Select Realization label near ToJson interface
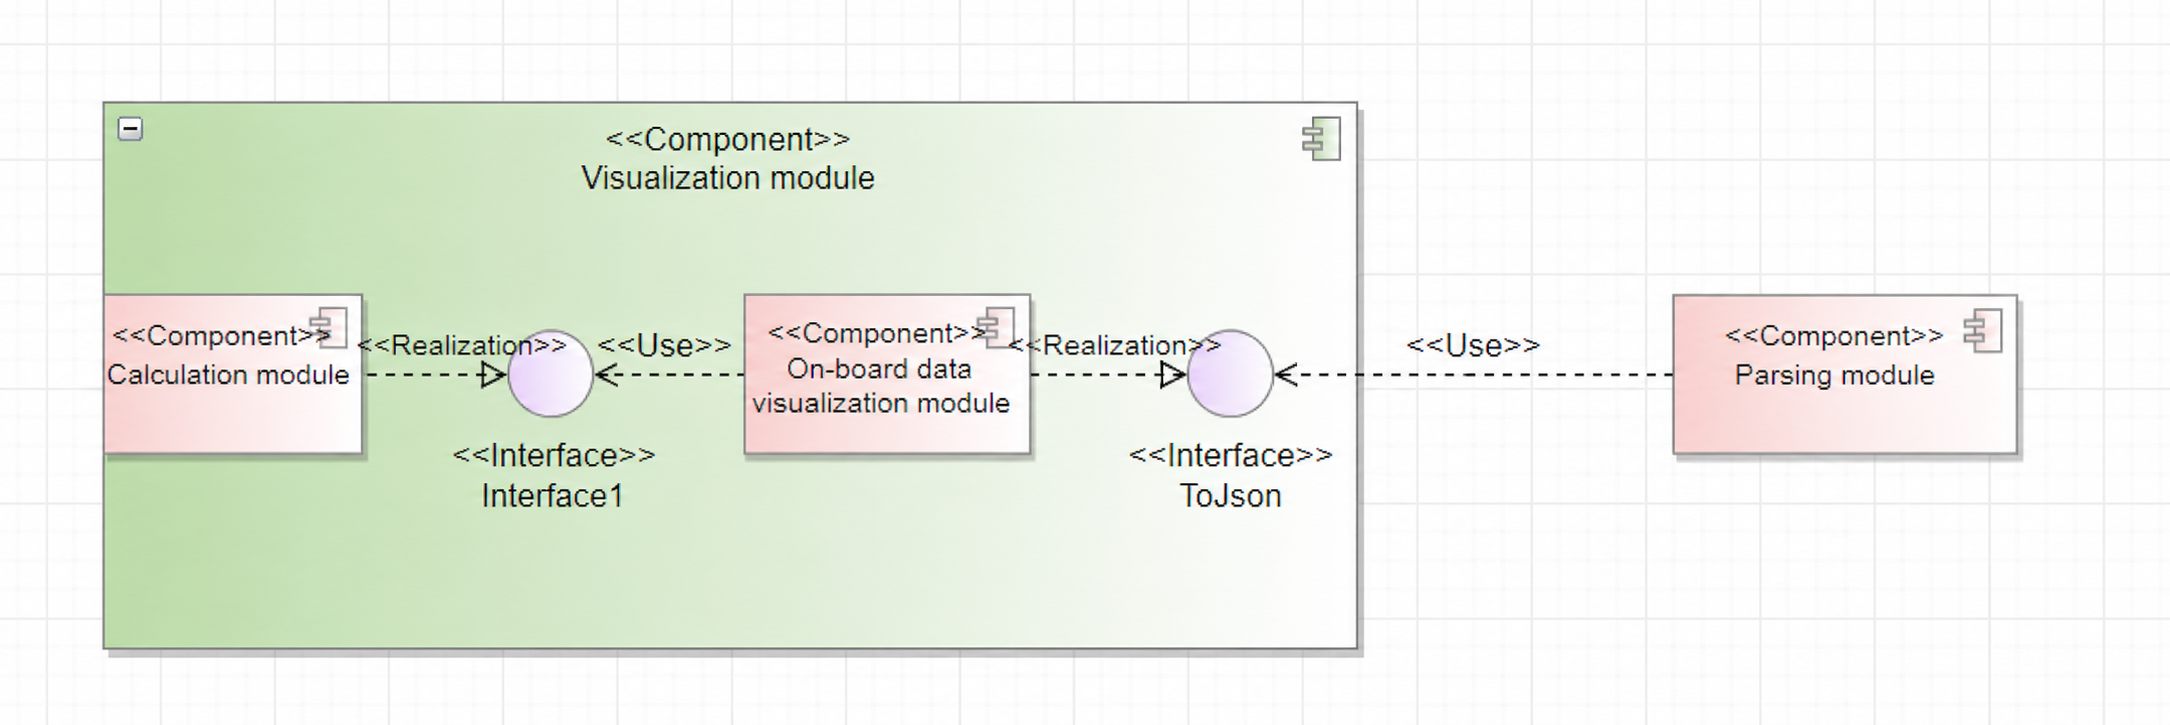Image resolution: width=2170 pixels, height=725 pixels. pos(1114,346)
